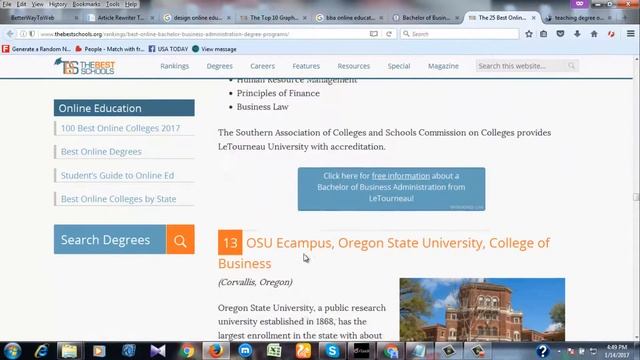Click the magnifier icon in website search box
The image size is (640, 360).
click(x=571, y=66)
